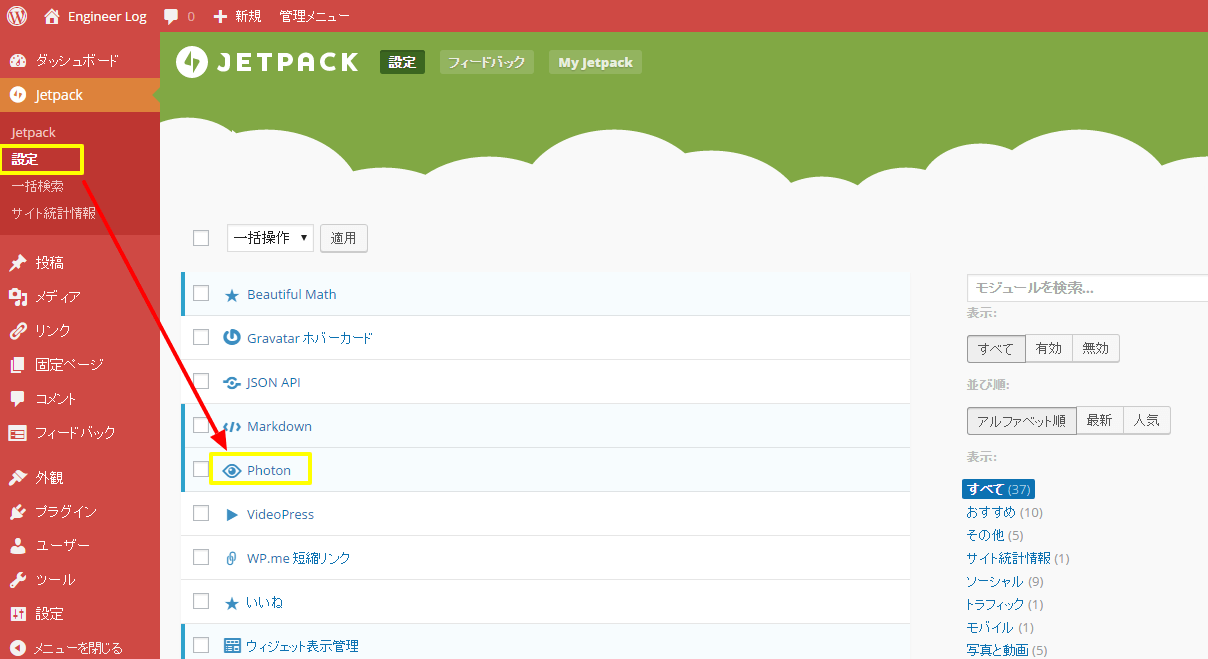1208x659 pixels.
Task: Click the sidebar 設定 sliders icon
Action: 18,614
